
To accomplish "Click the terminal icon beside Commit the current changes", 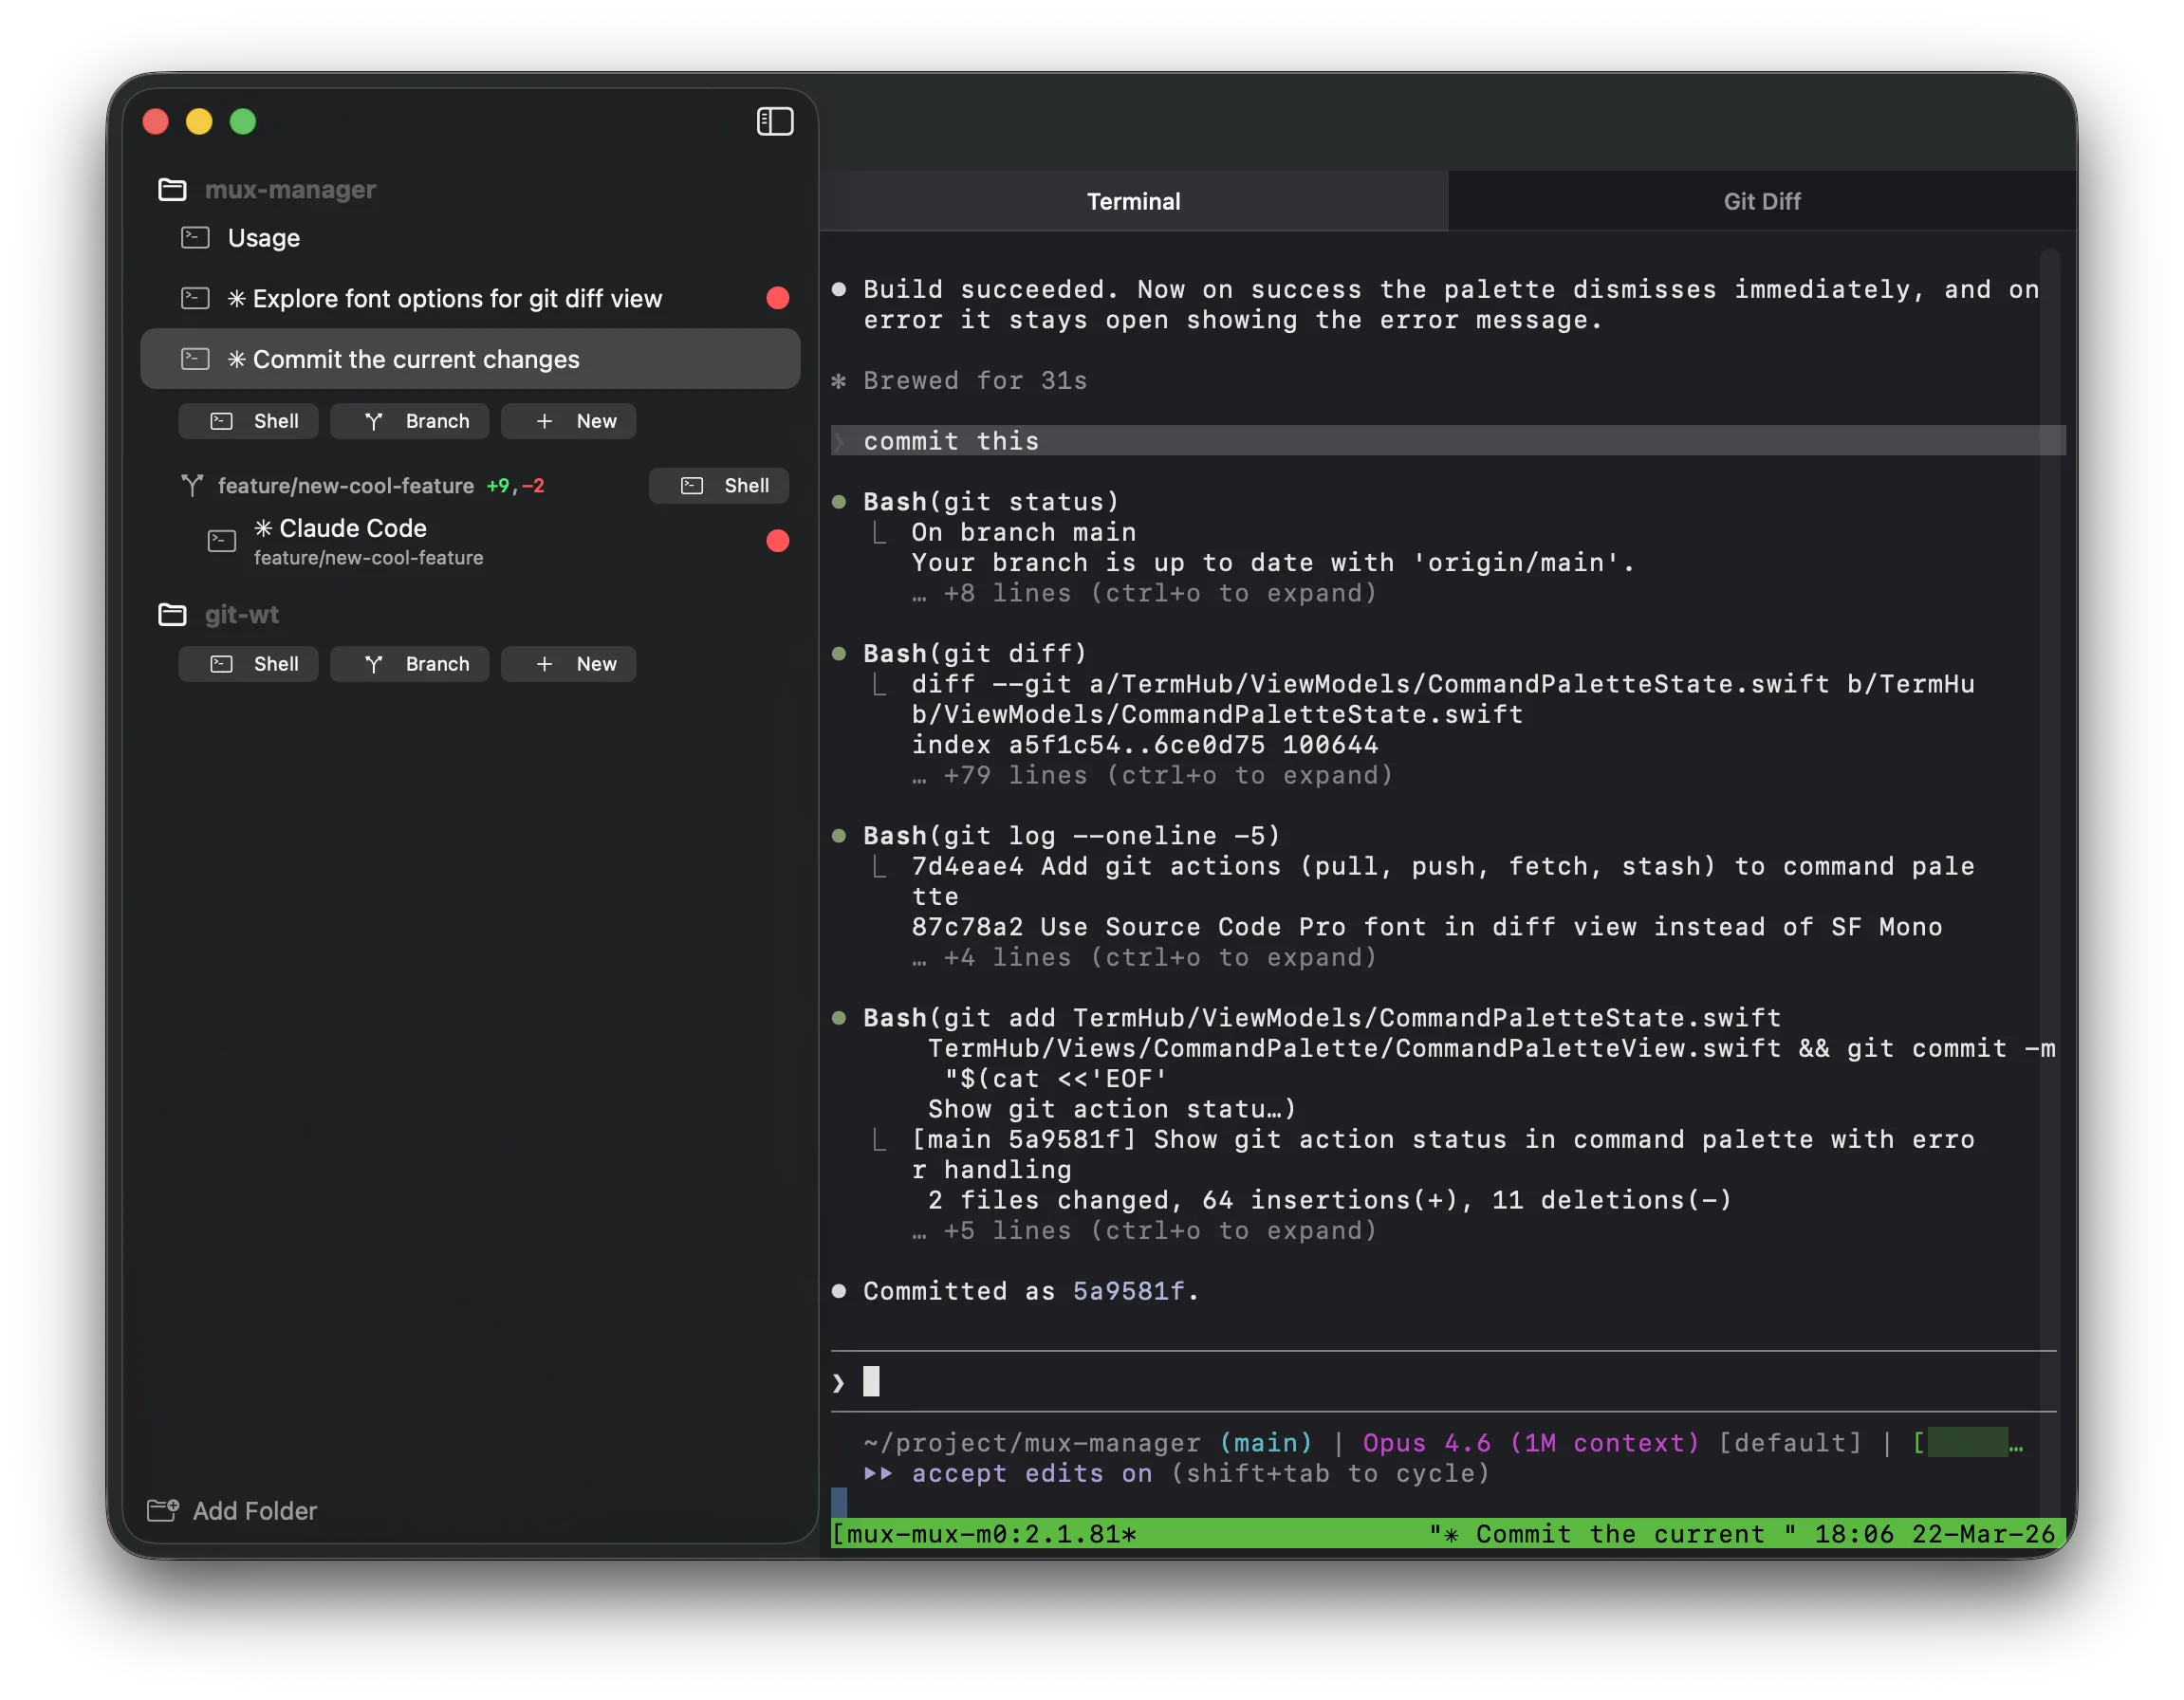I will coord(195,358).
